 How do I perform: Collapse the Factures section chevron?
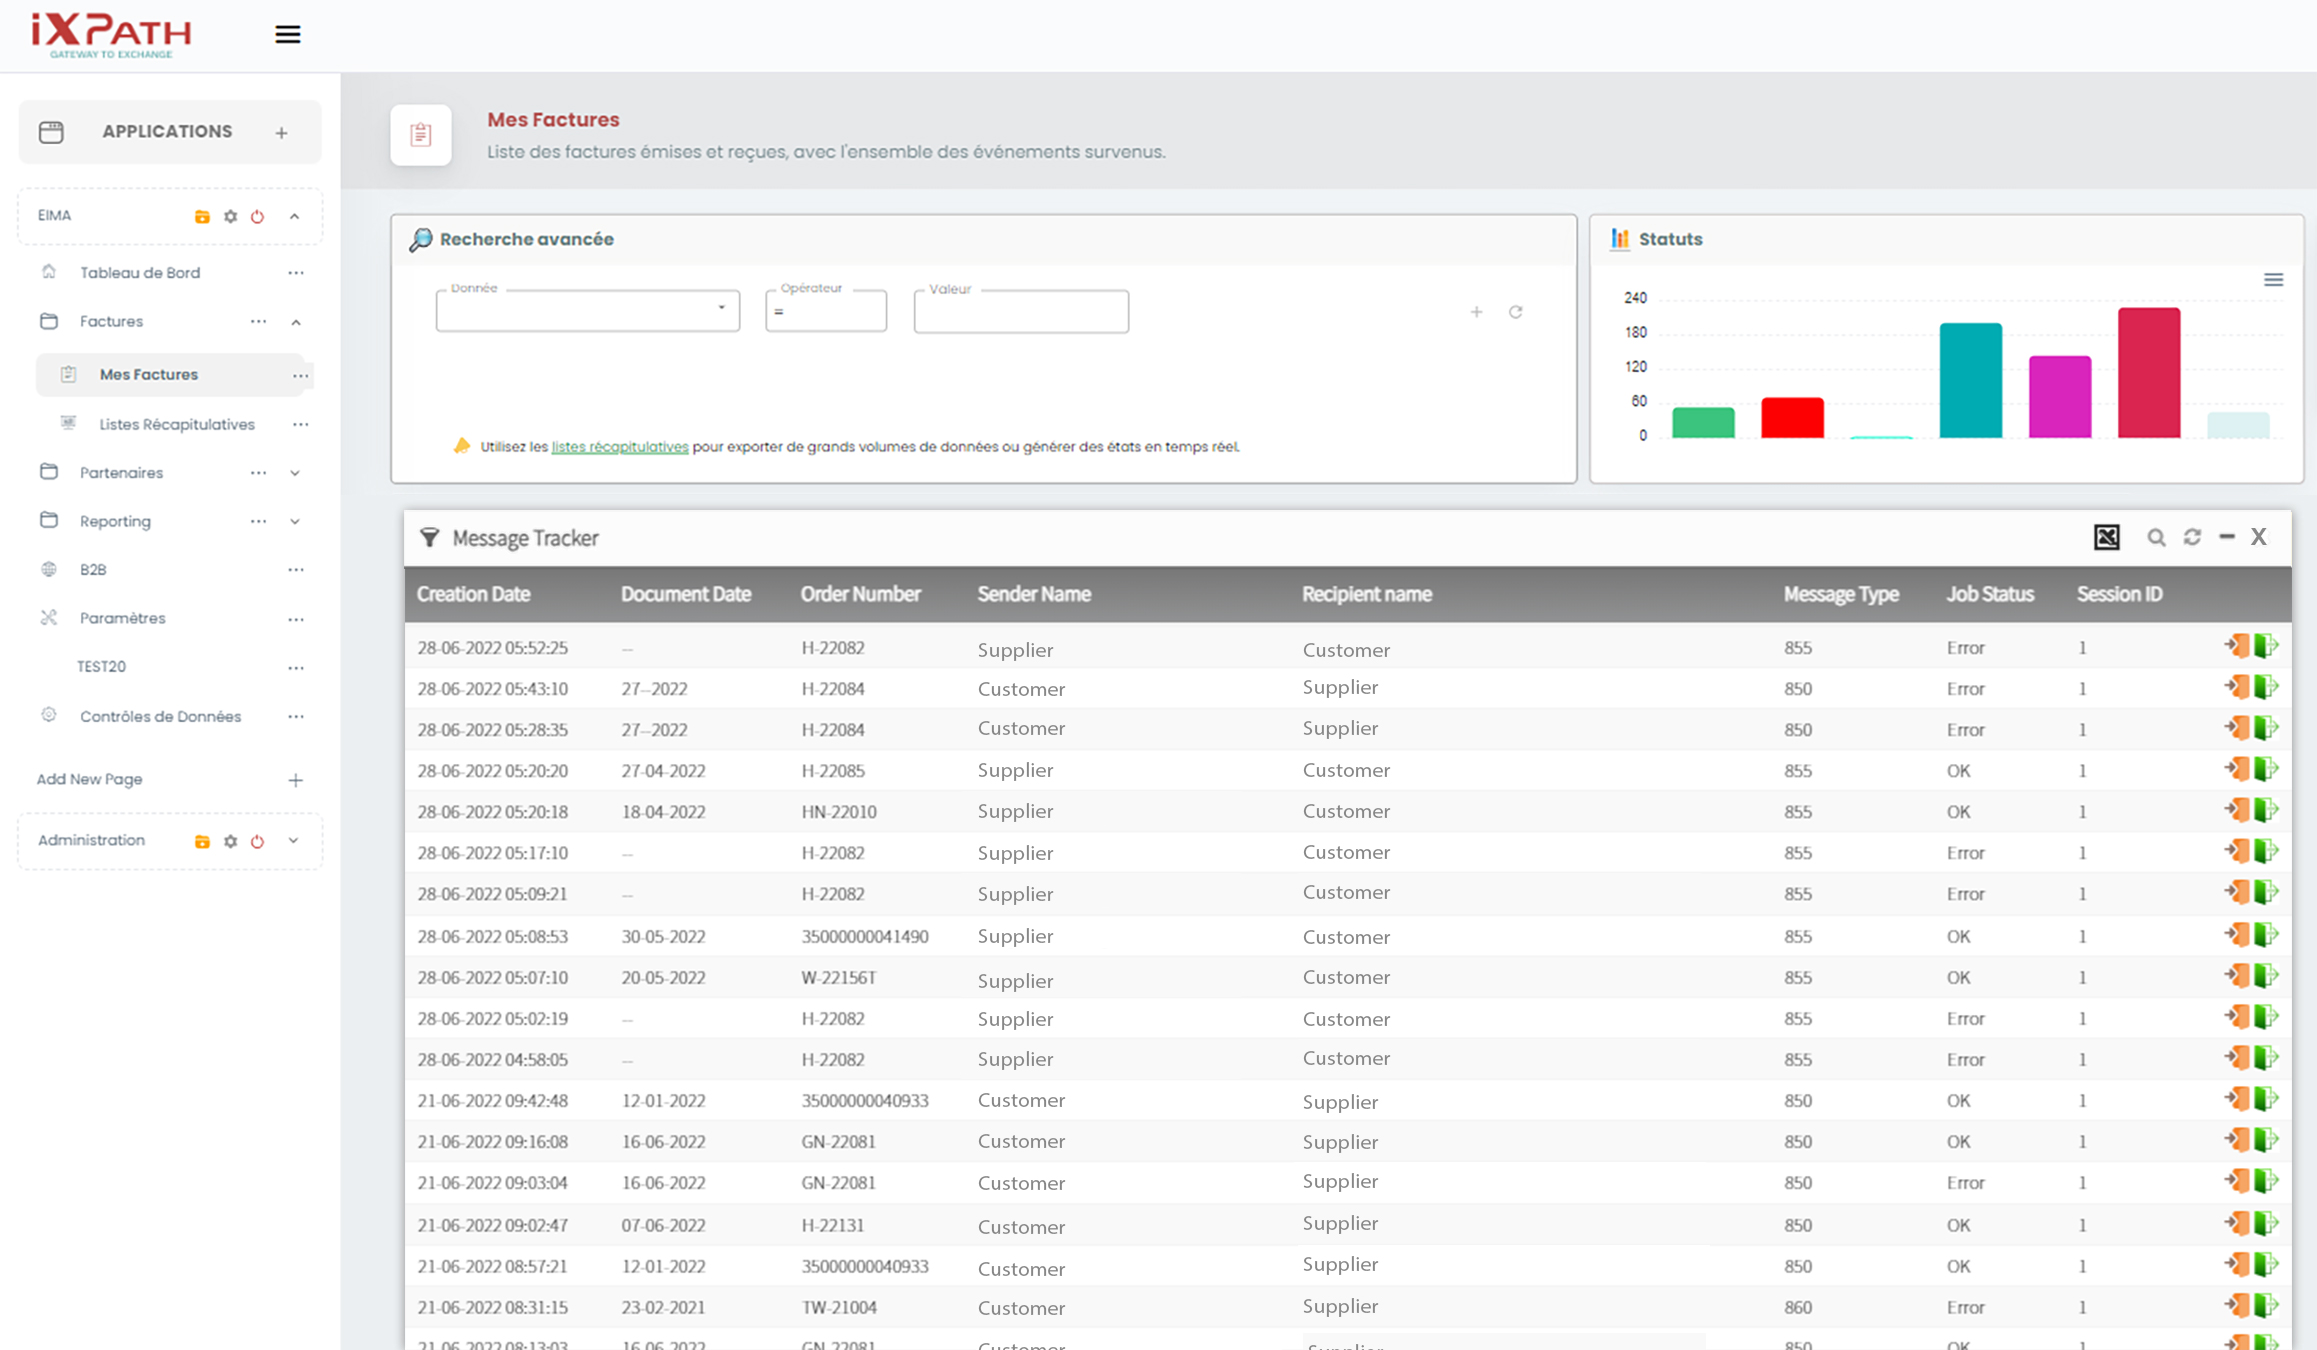click(x=296, y=322)
